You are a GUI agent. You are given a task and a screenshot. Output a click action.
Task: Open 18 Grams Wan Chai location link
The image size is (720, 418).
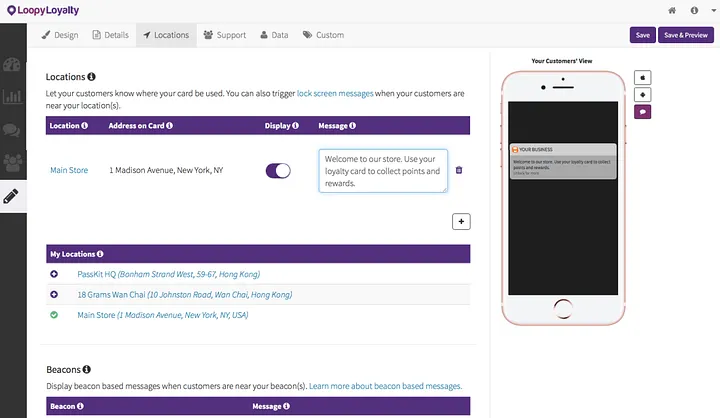pos(185,294)
